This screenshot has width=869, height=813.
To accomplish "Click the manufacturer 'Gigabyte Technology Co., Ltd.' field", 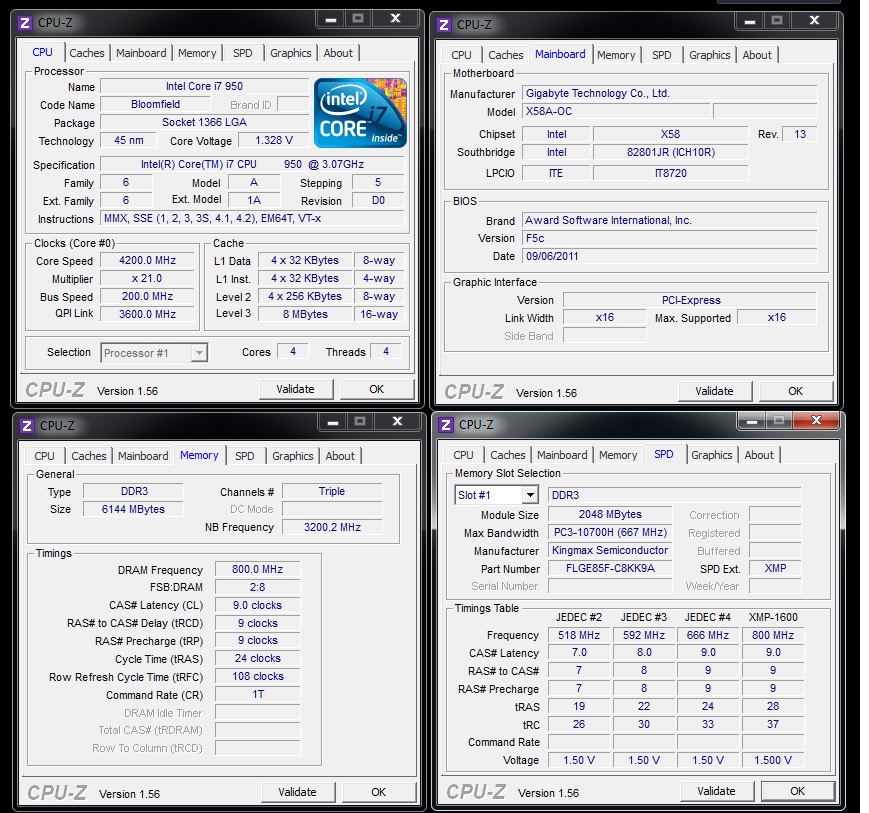I will [x=669, y=93].
